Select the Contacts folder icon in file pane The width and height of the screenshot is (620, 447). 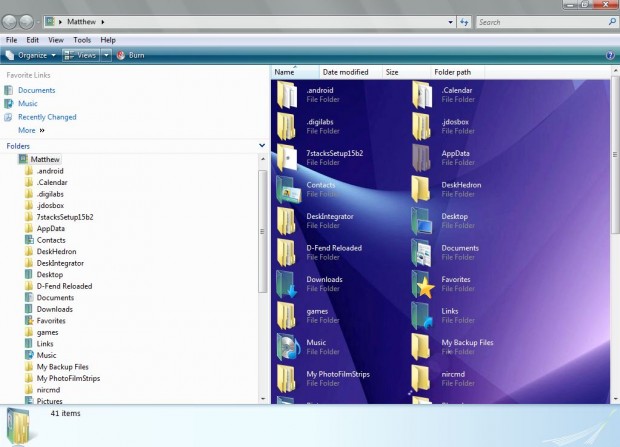click(288, 189)
